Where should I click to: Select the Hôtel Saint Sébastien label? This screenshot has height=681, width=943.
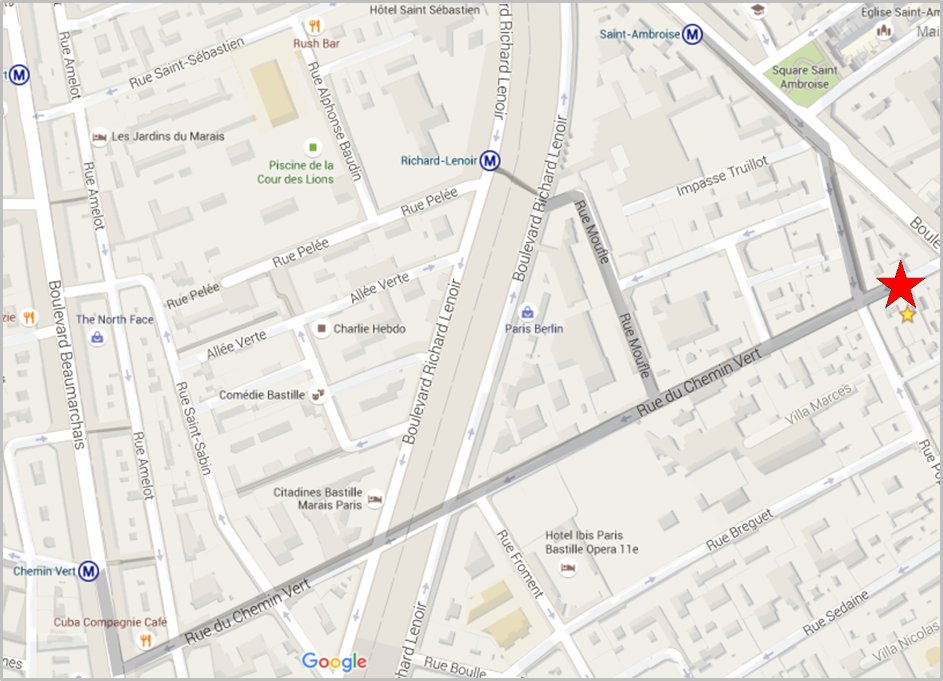coord(425,10)
